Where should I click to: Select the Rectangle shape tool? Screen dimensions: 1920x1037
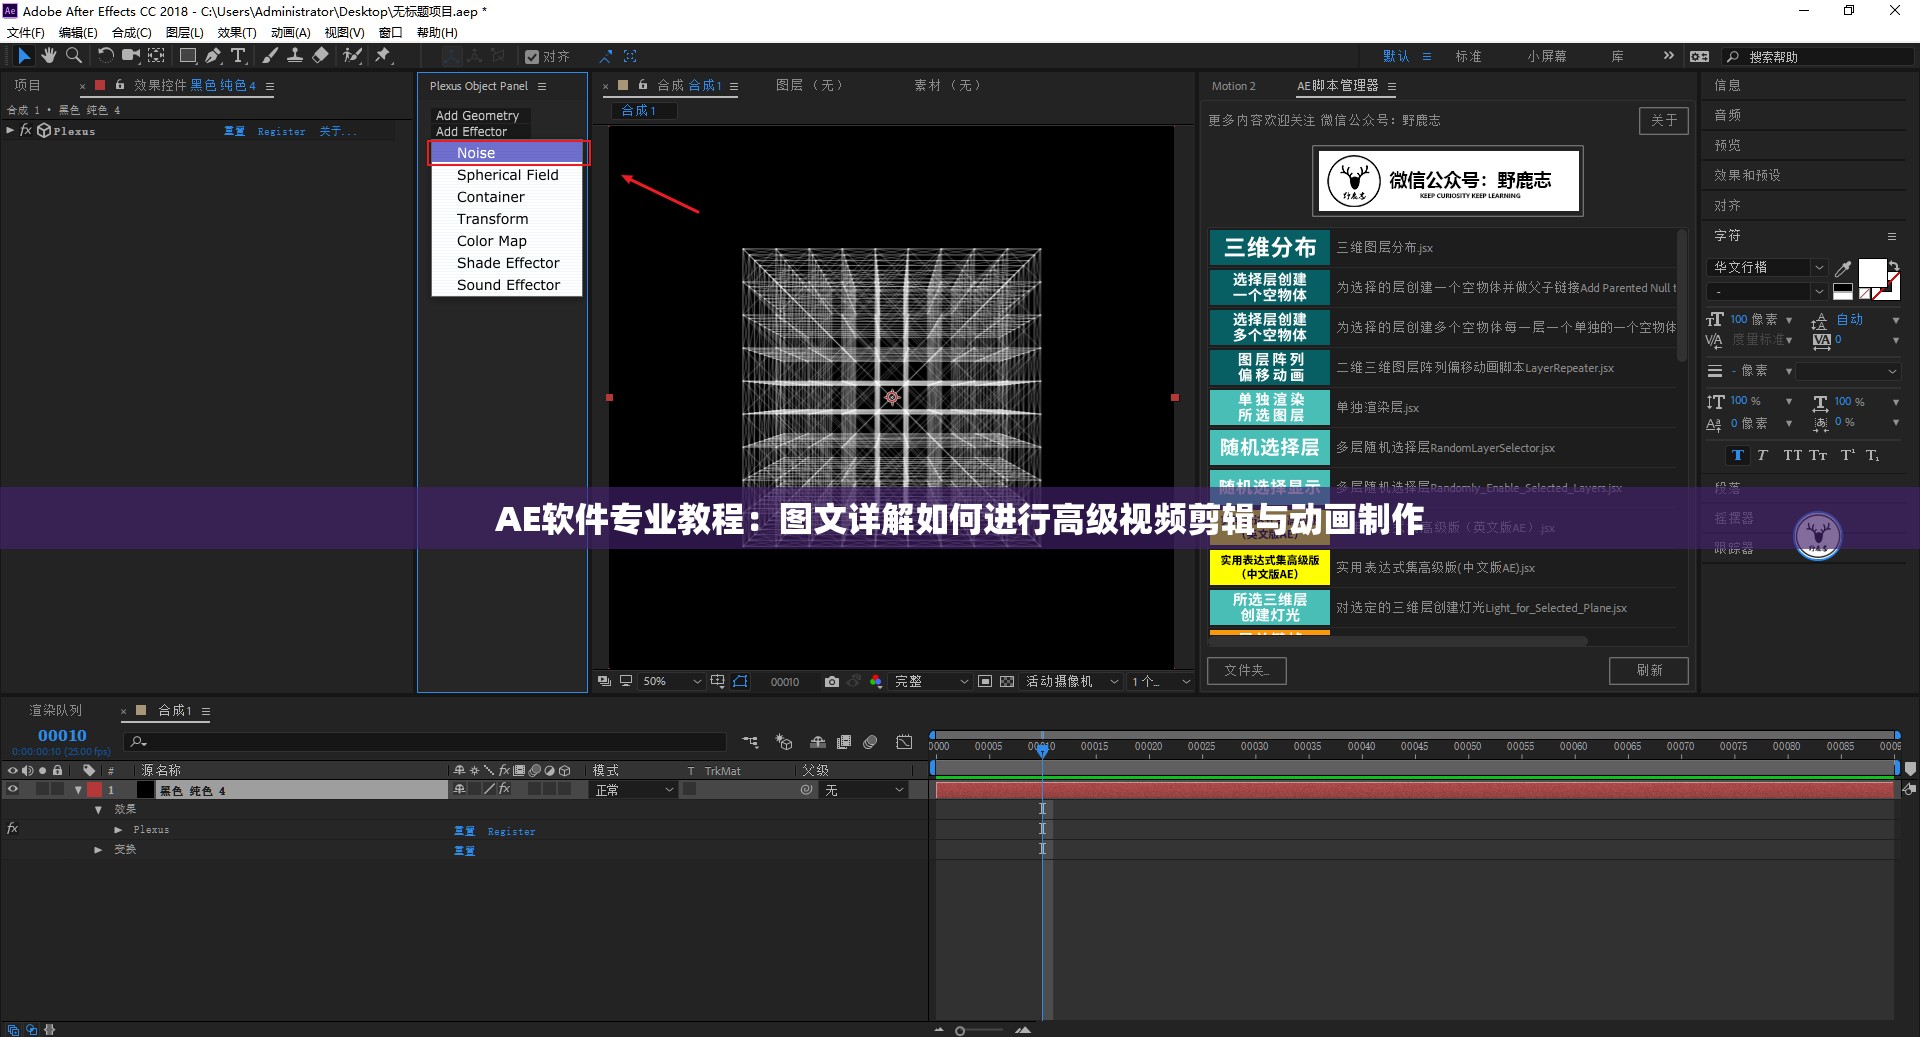pyautogui.click(x=187, y=56)
